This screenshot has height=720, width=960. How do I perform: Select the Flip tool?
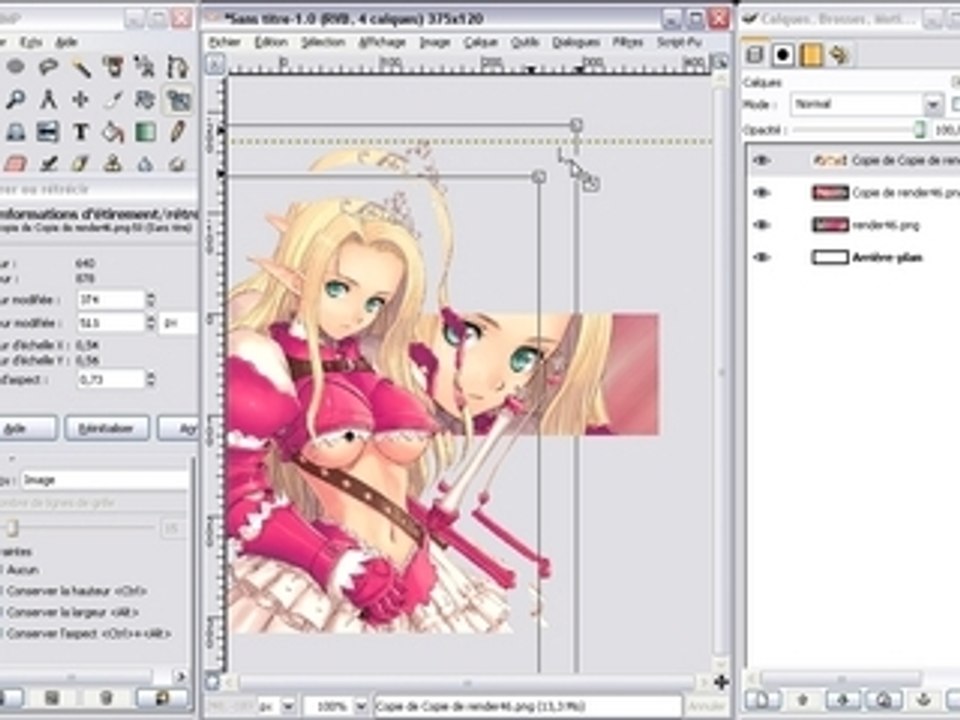point(48,132)
